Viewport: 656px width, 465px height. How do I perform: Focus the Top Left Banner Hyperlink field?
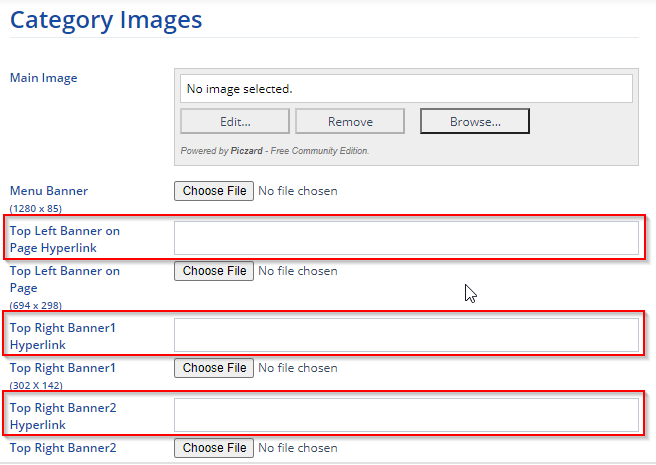pyautogui.click(x=406, y=238)
